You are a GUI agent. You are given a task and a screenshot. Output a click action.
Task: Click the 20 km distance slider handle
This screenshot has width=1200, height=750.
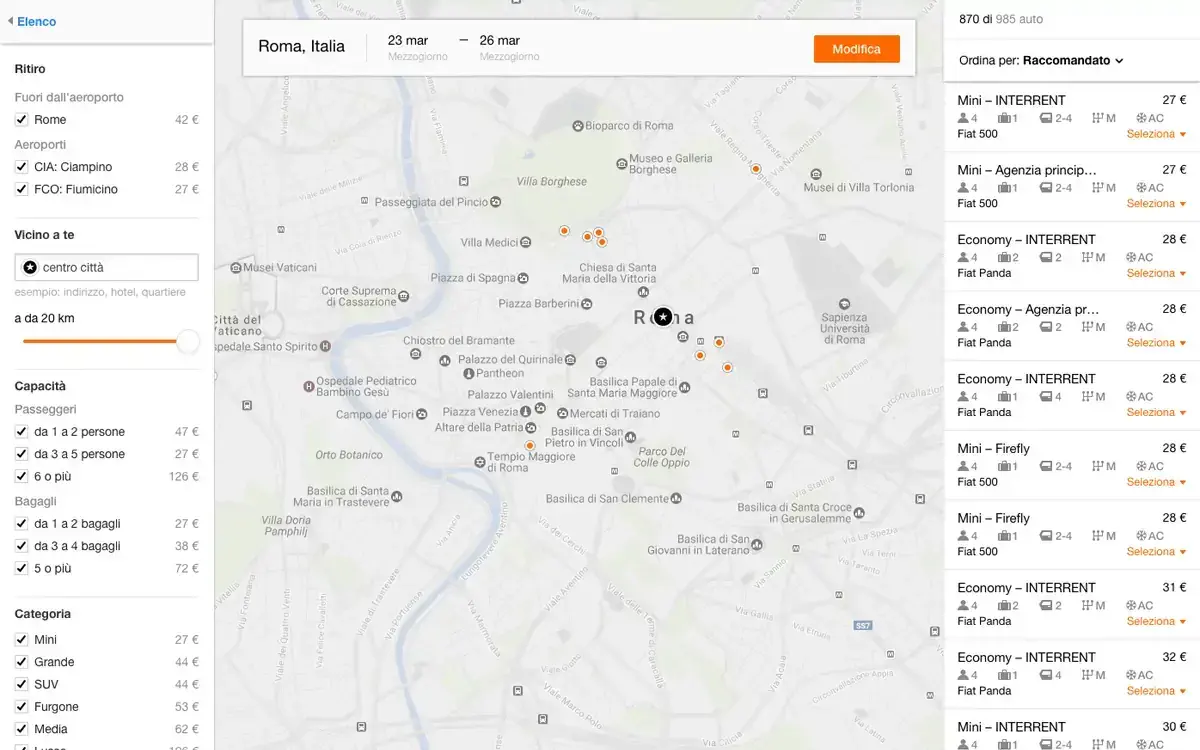click(188, 342)
